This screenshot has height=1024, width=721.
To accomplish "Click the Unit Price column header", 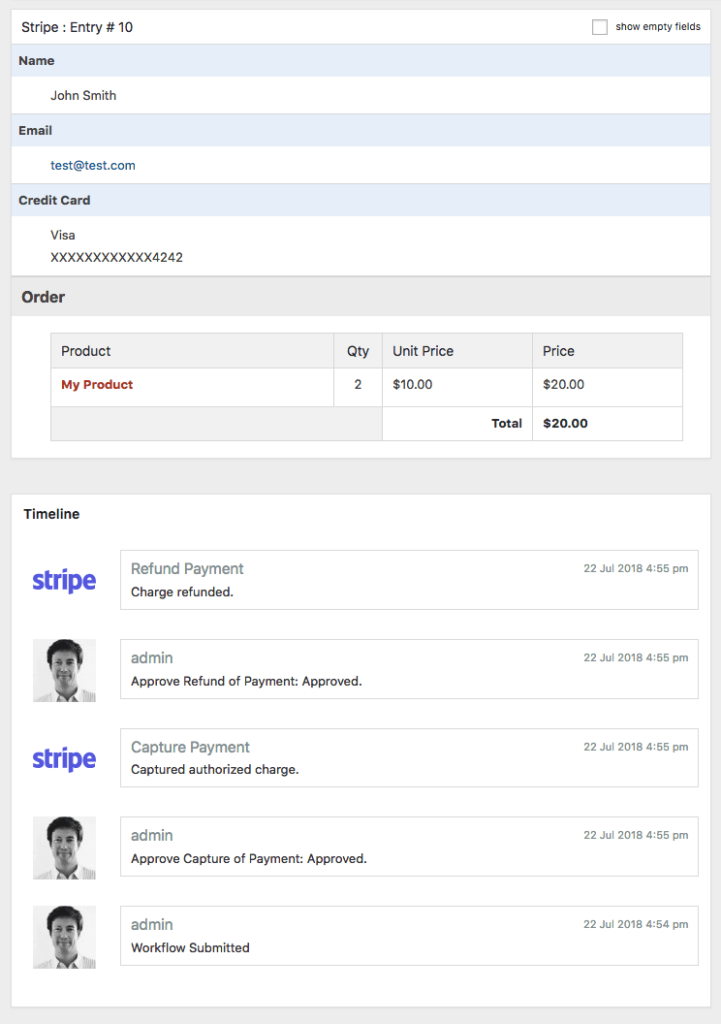I will tap(423, 351).
